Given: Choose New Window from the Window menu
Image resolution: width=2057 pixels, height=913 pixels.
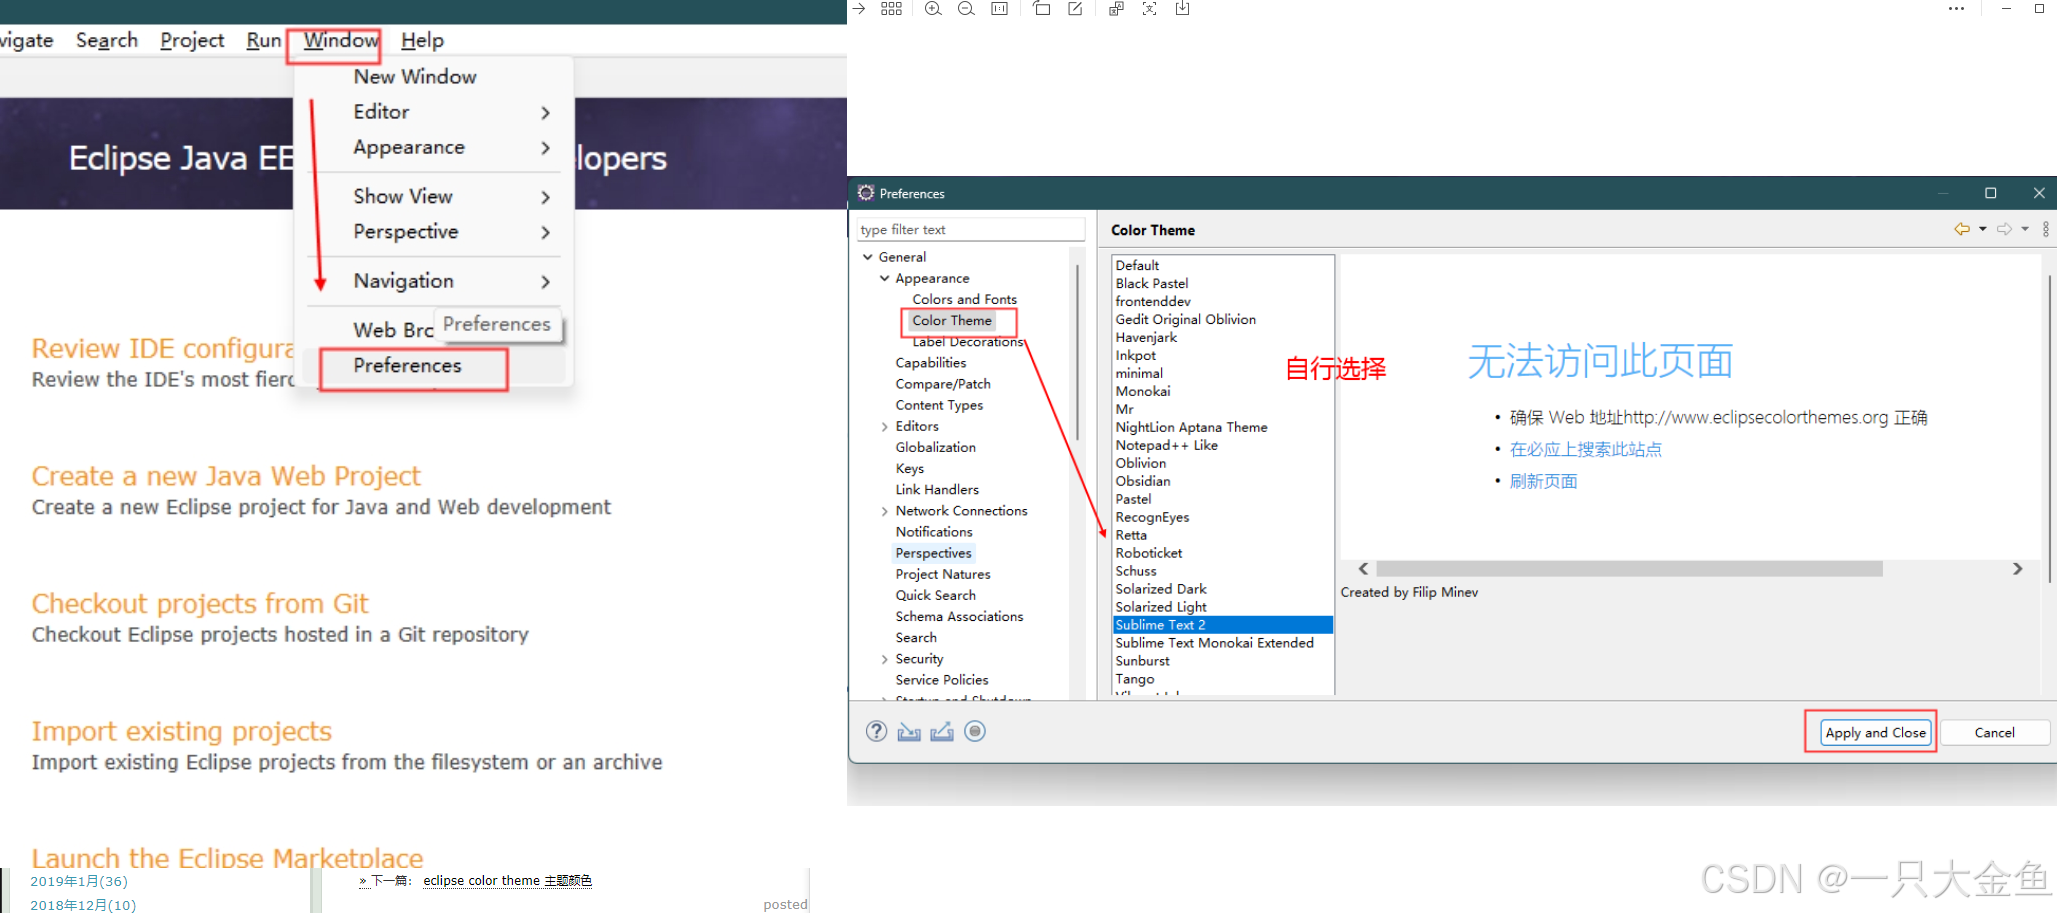Looking at the screenshot, I should [x=415, y=77].
